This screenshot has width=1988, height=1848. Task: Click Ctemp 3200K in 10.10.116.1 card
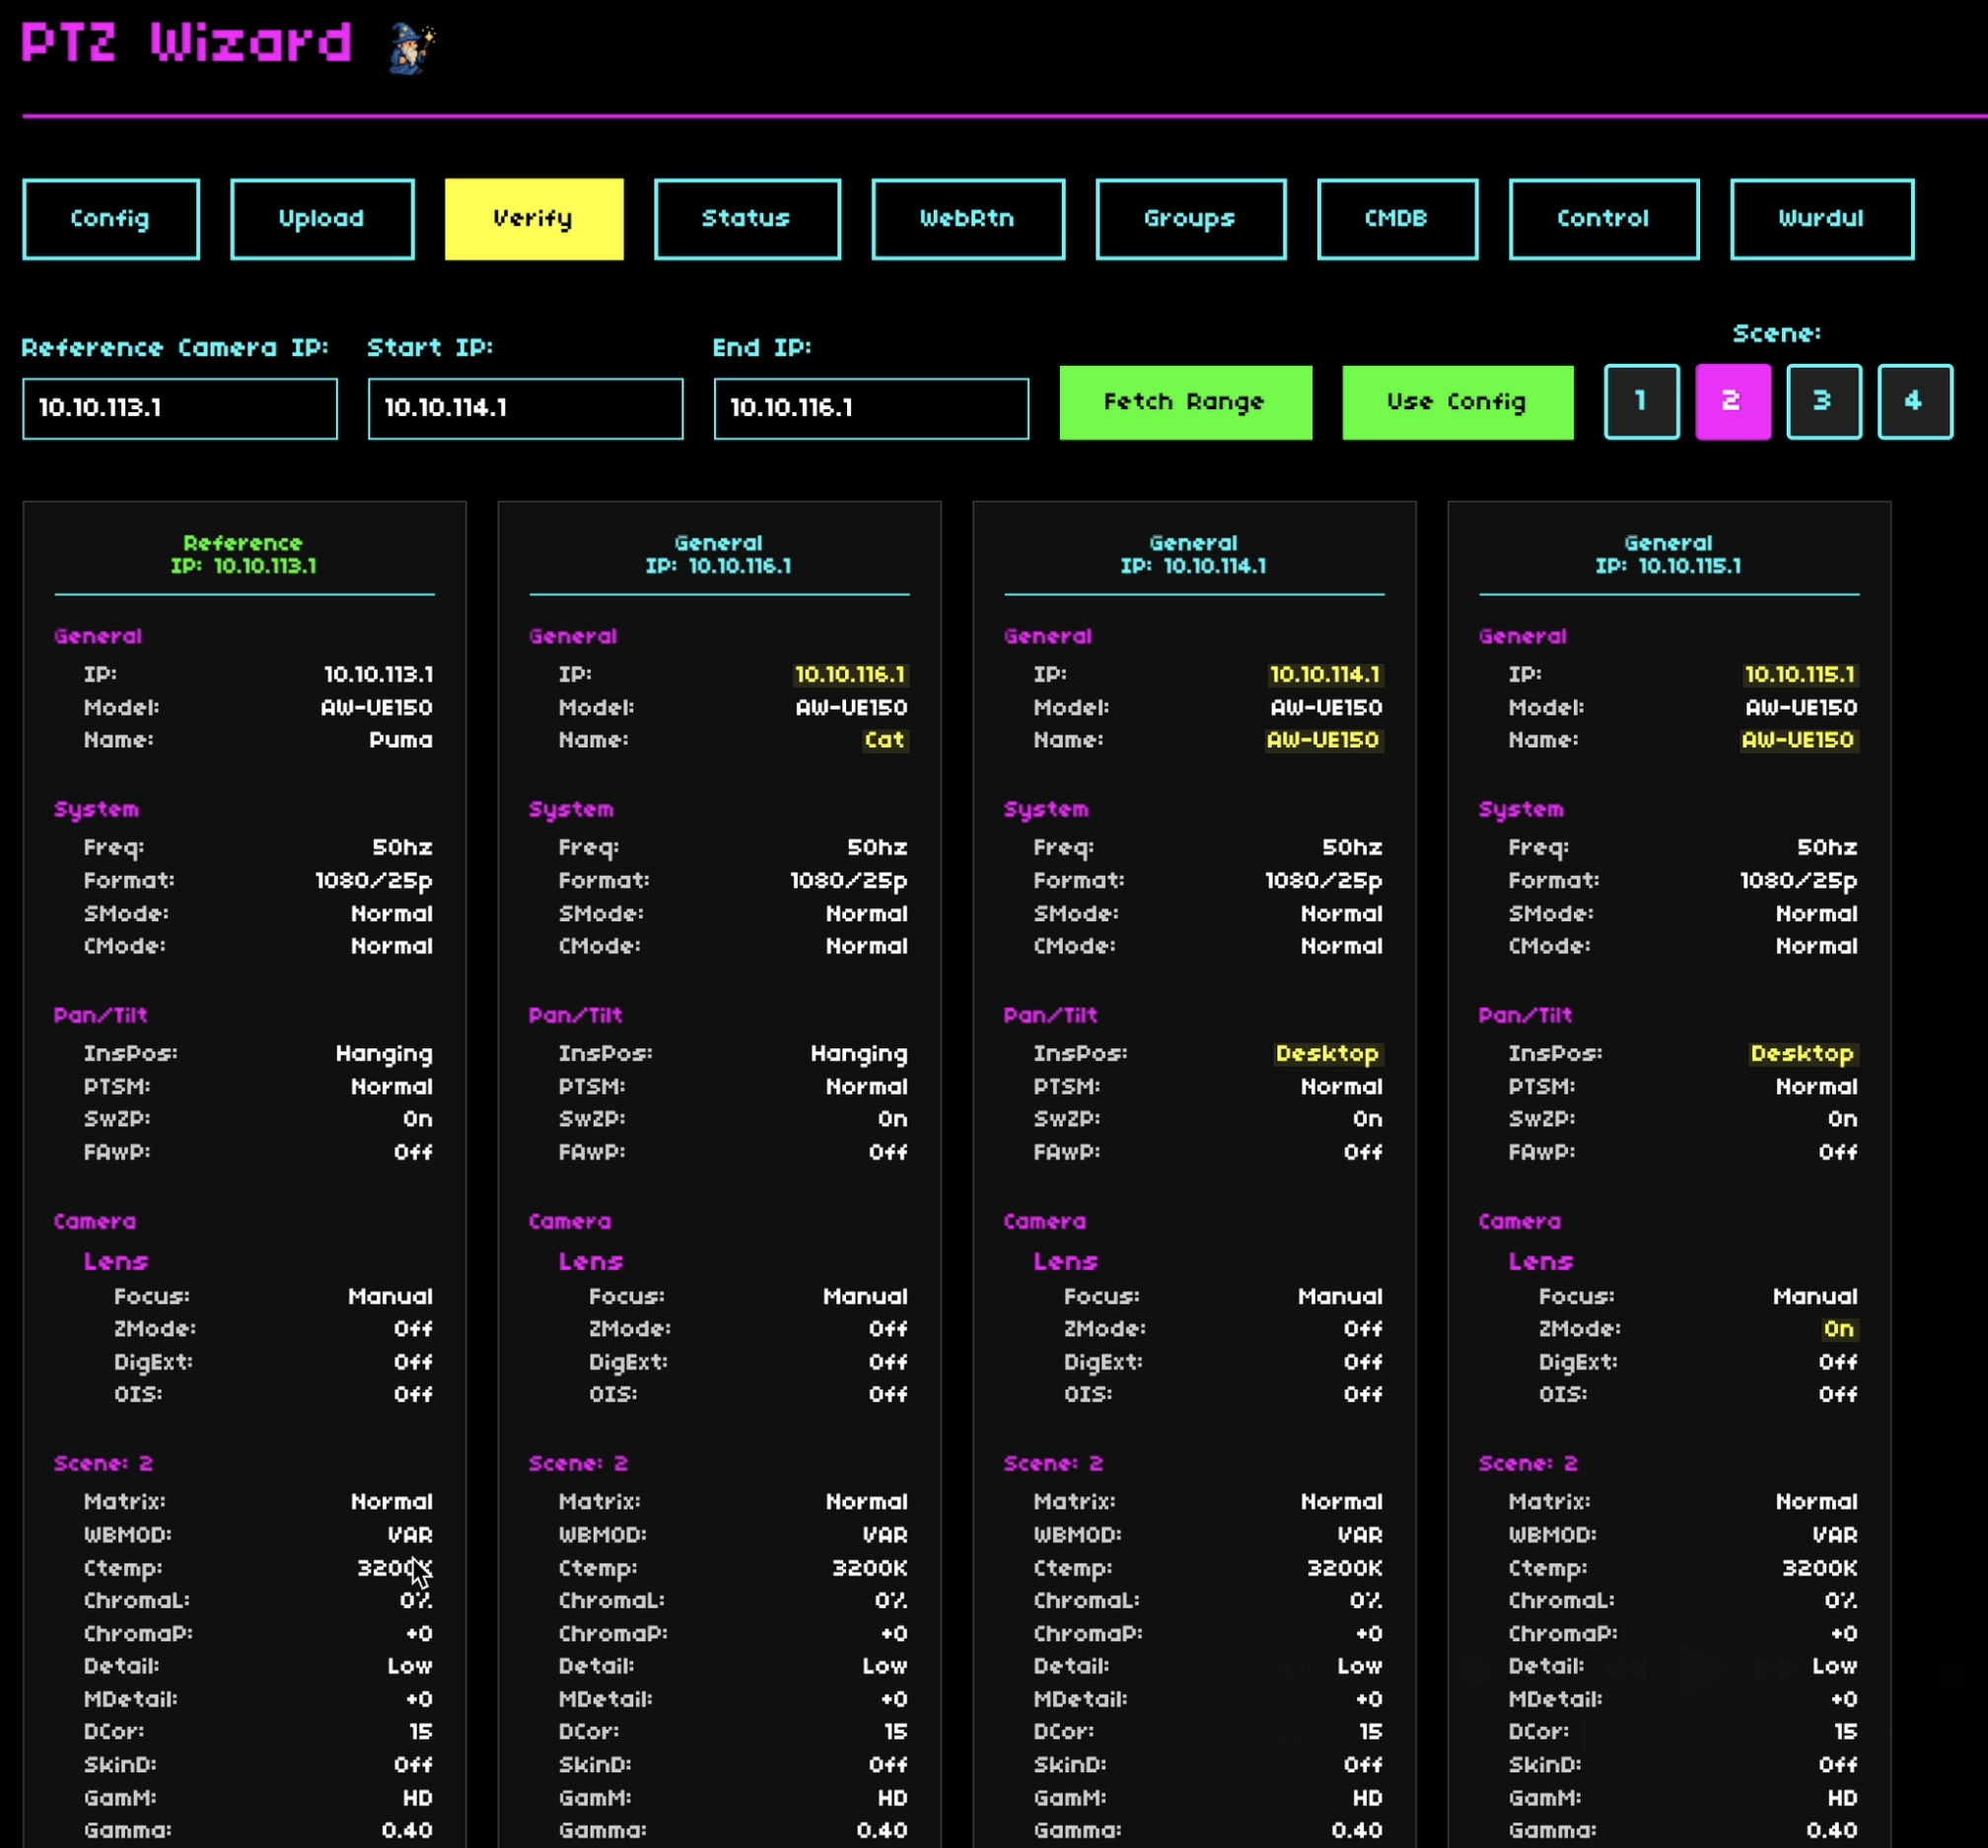[x=870, y=1568]
